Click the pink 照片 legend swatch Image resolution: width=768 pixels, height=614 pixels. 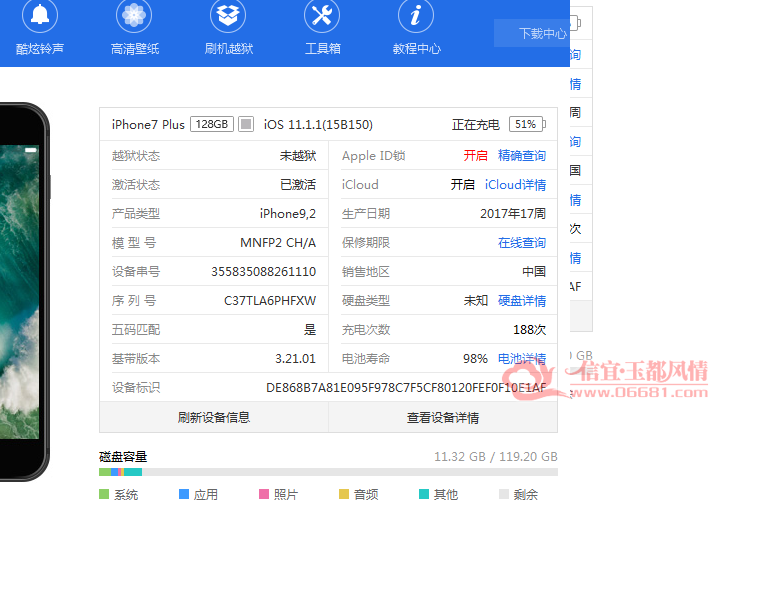click(264, 494)
